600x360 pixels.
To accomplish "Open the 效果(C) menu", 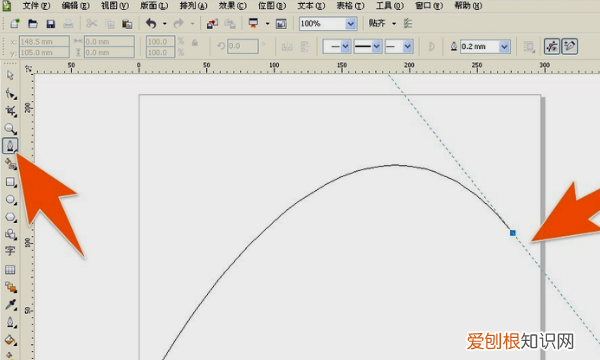I will pos(233,6).
